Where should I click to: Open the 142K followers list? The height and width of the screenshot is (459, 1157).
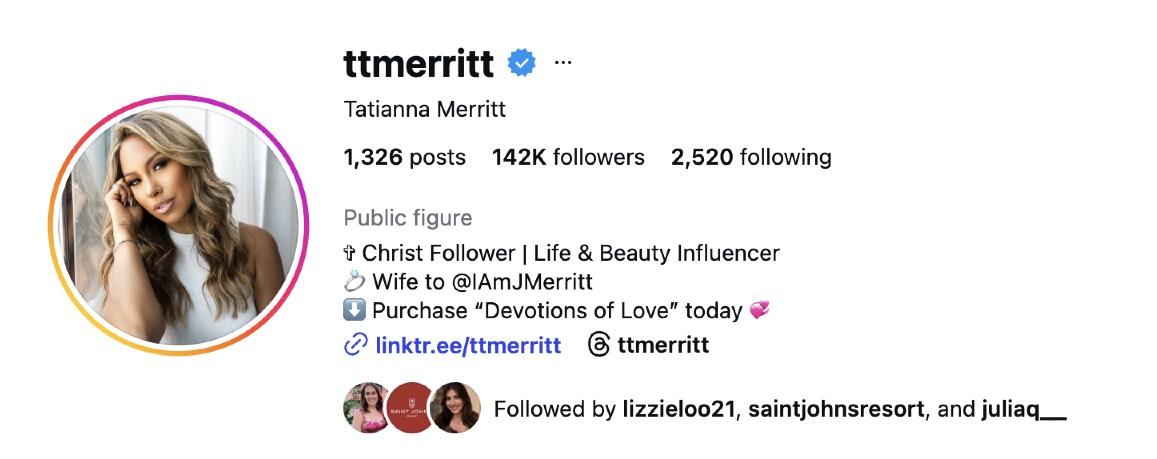pyautogui.click(x=568, y=157)
